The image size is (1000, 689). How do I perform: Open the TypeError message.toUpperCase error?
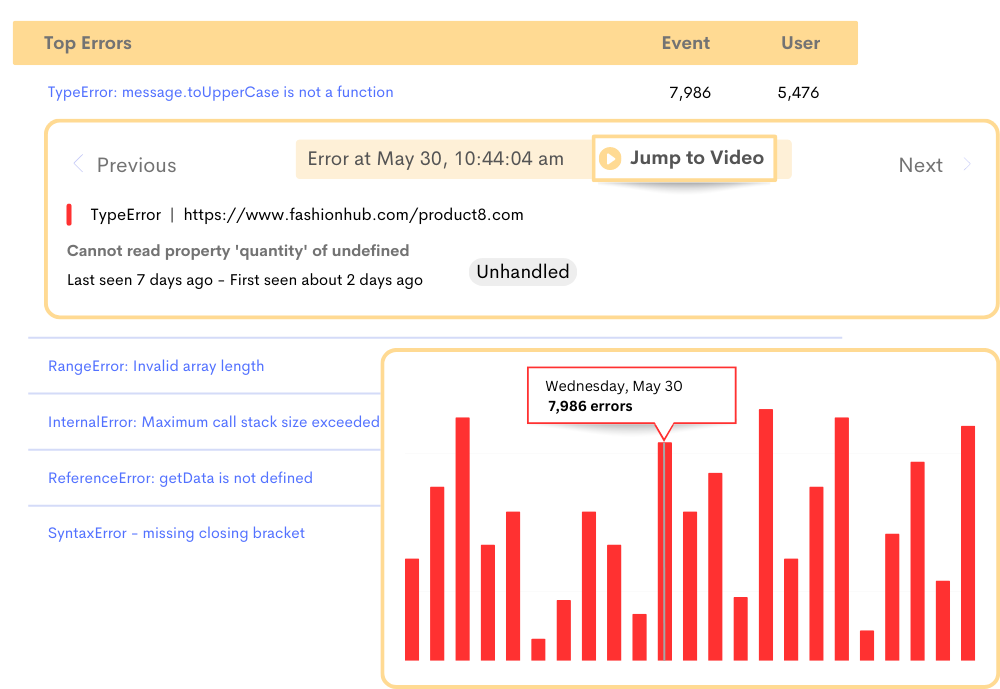click(x=221, y=91)
